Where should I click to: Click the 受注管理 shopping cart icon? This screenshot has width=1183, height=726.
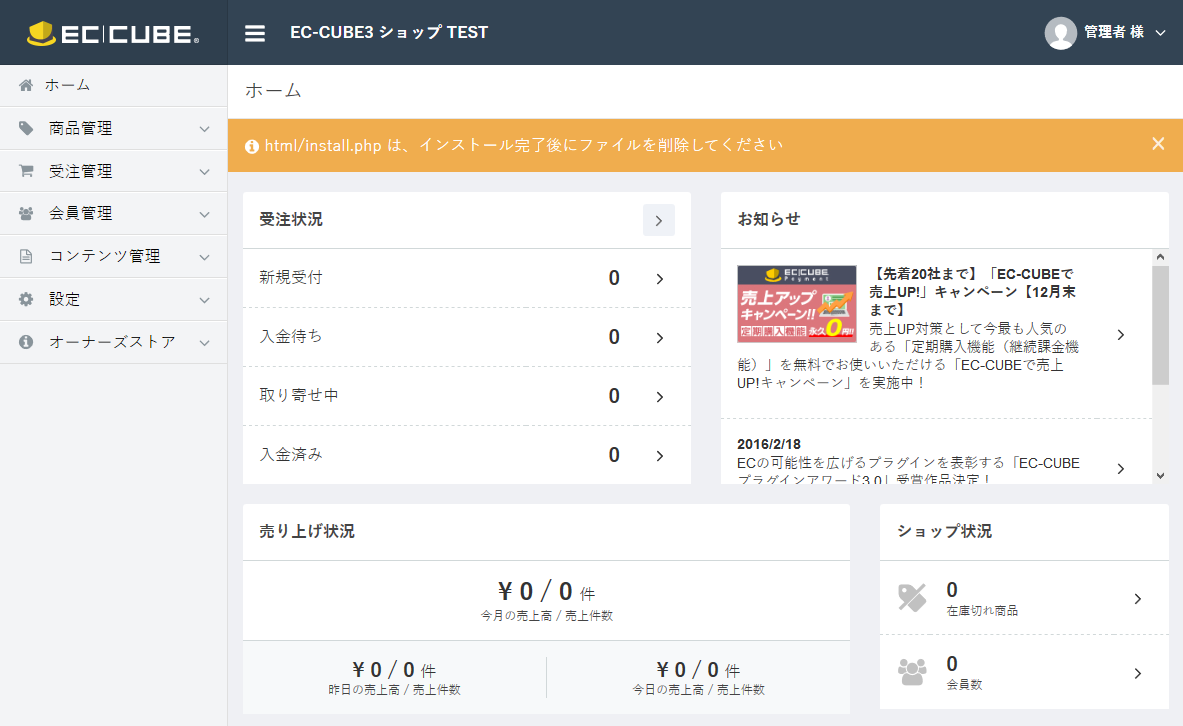click(25, 171)
